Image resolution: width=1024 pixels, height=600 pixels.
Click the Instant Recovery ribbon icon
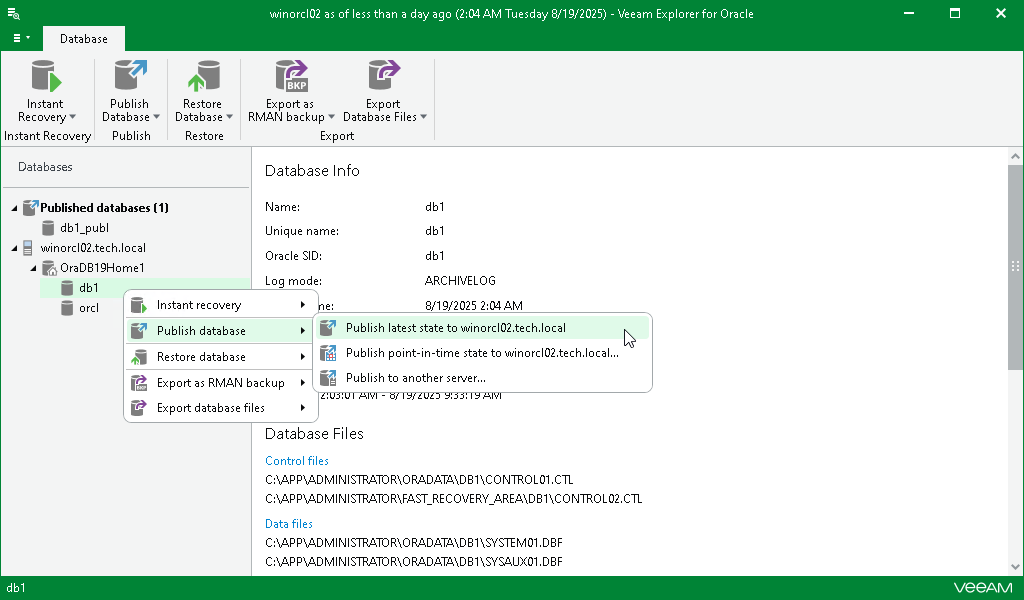tap(46, 76)
